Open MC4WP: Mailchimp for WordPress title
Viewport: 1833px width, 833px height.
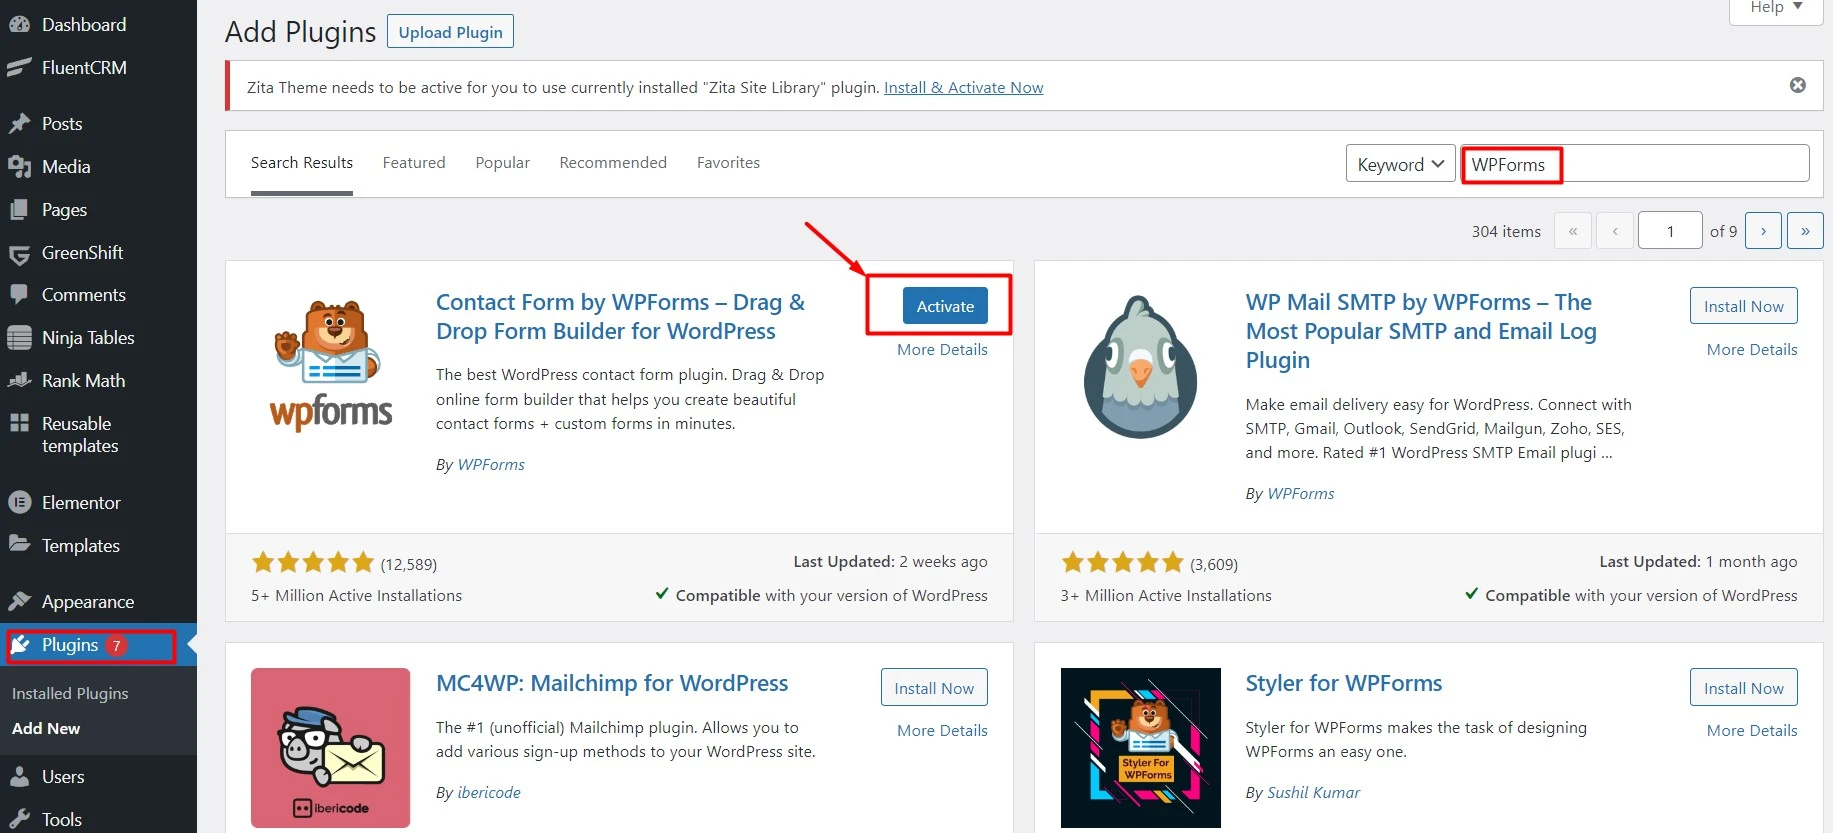[x=612, y=683]
